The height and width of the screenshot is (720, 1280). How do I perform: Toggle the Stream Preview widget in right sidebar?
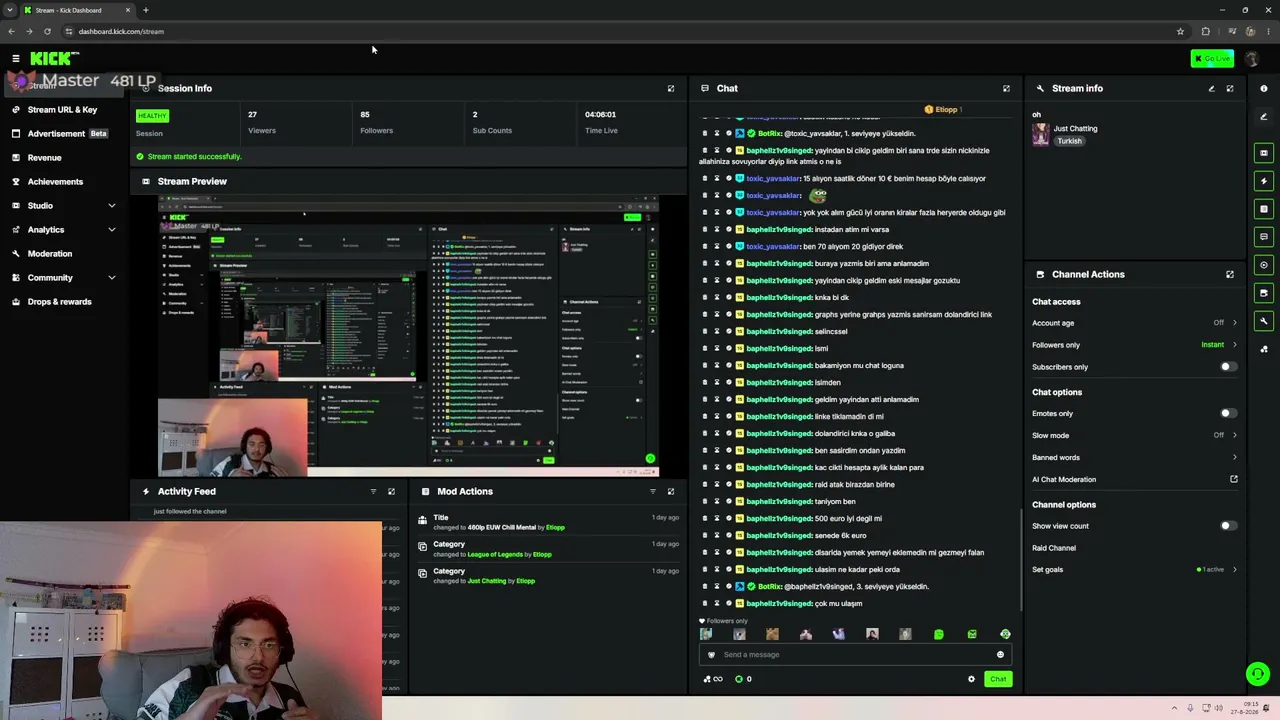(x=1264, y=153)
